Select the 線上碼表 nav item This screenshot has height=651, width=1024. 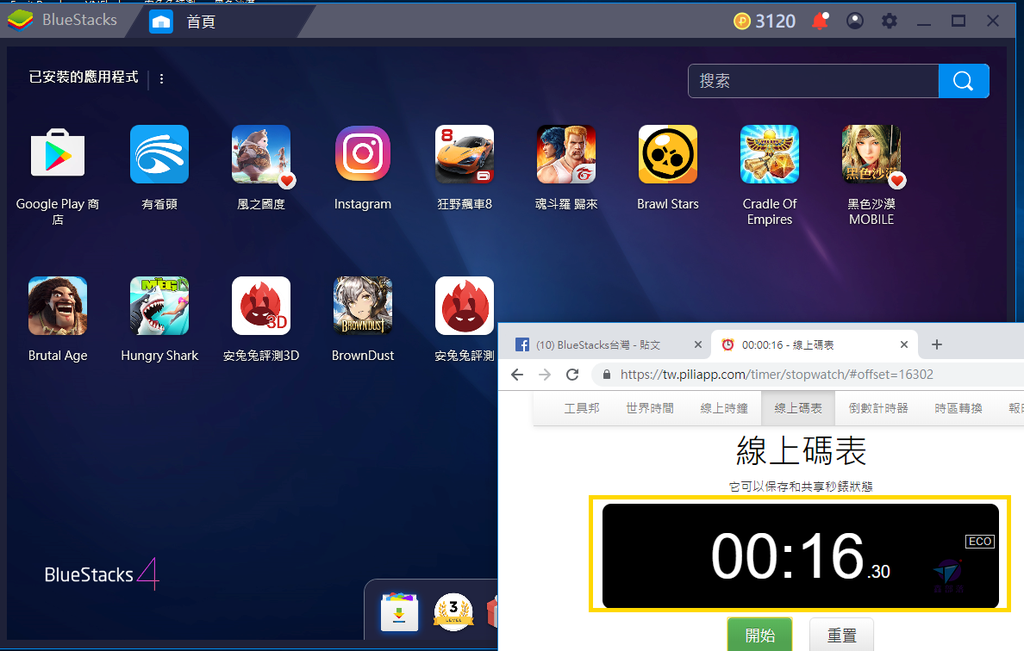[798, 408]
